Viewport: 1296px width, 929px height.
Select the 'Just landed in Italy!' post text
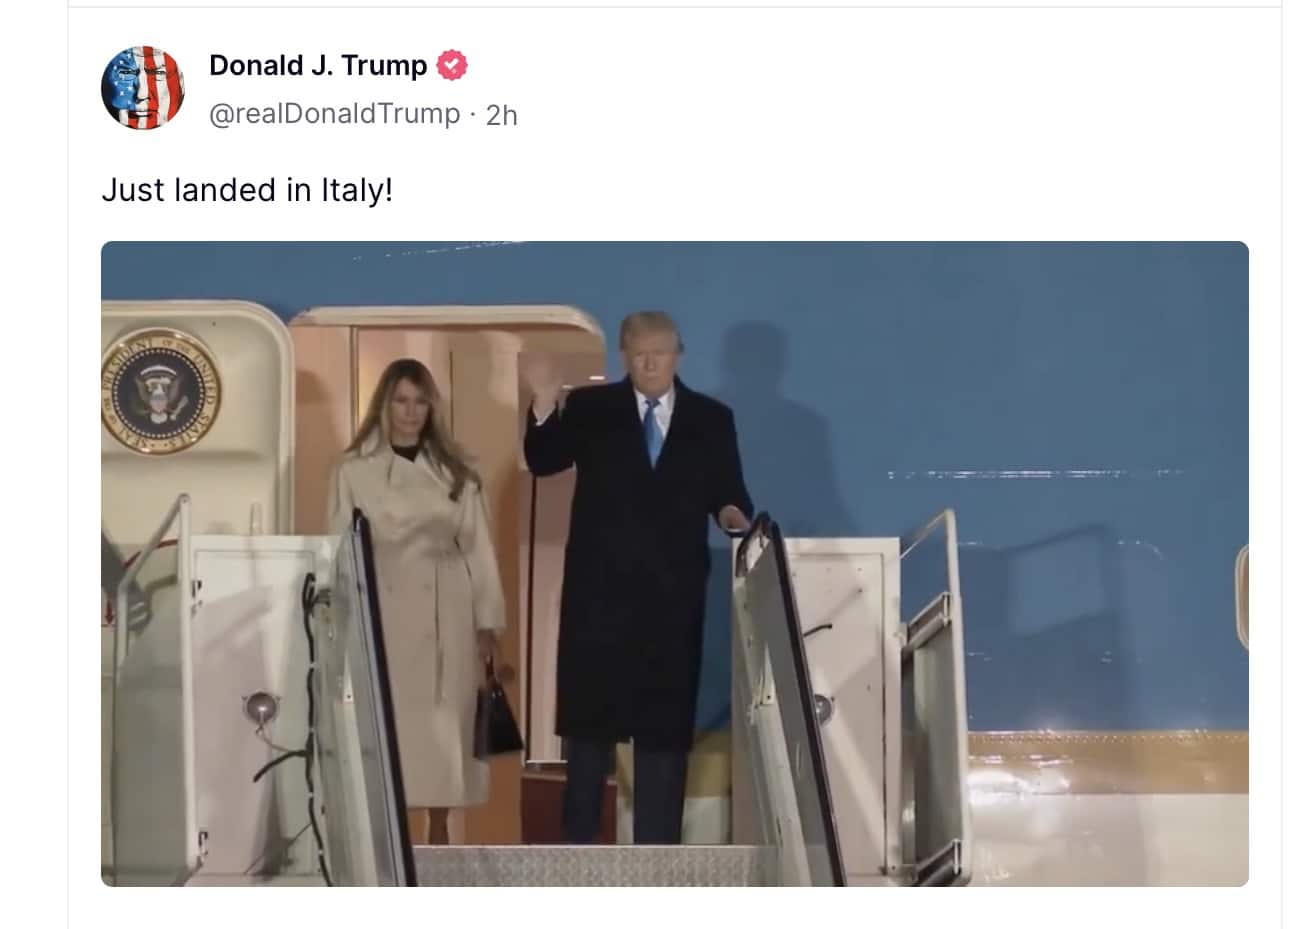point(247,190)
